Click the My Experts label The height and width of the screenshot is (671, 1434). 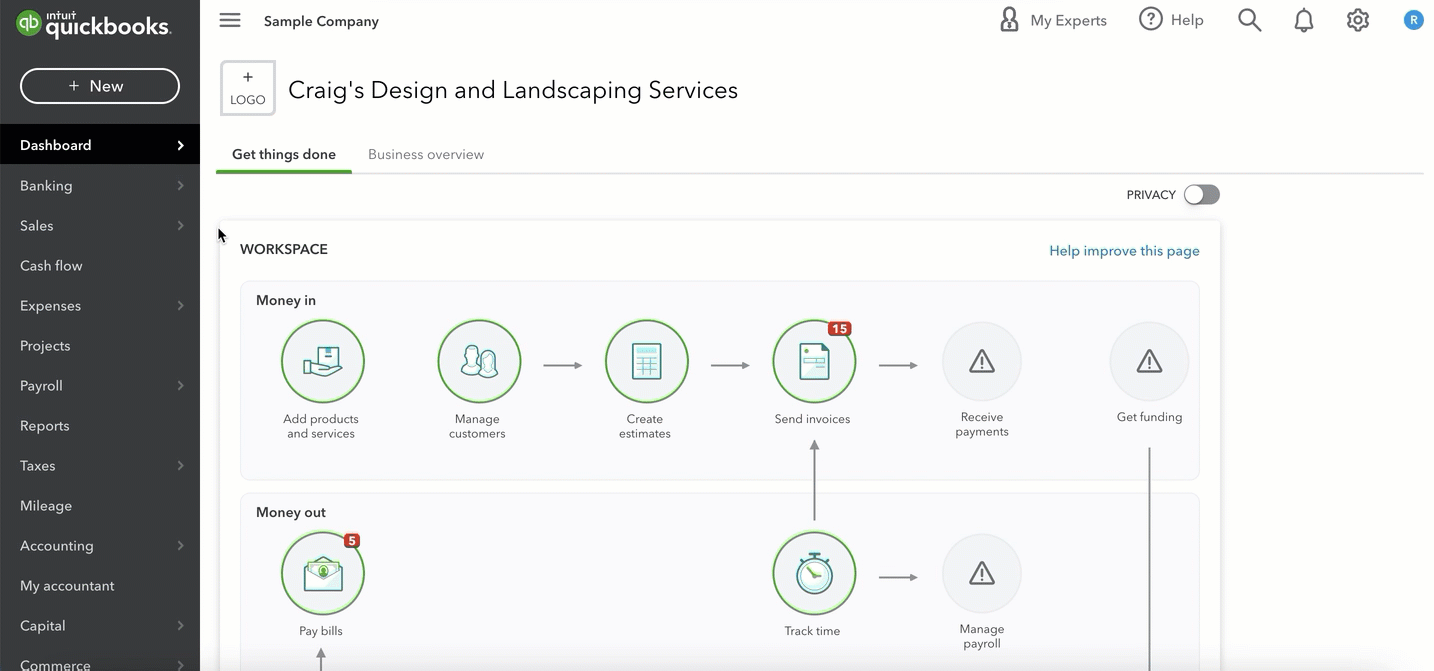[1068, 20]
